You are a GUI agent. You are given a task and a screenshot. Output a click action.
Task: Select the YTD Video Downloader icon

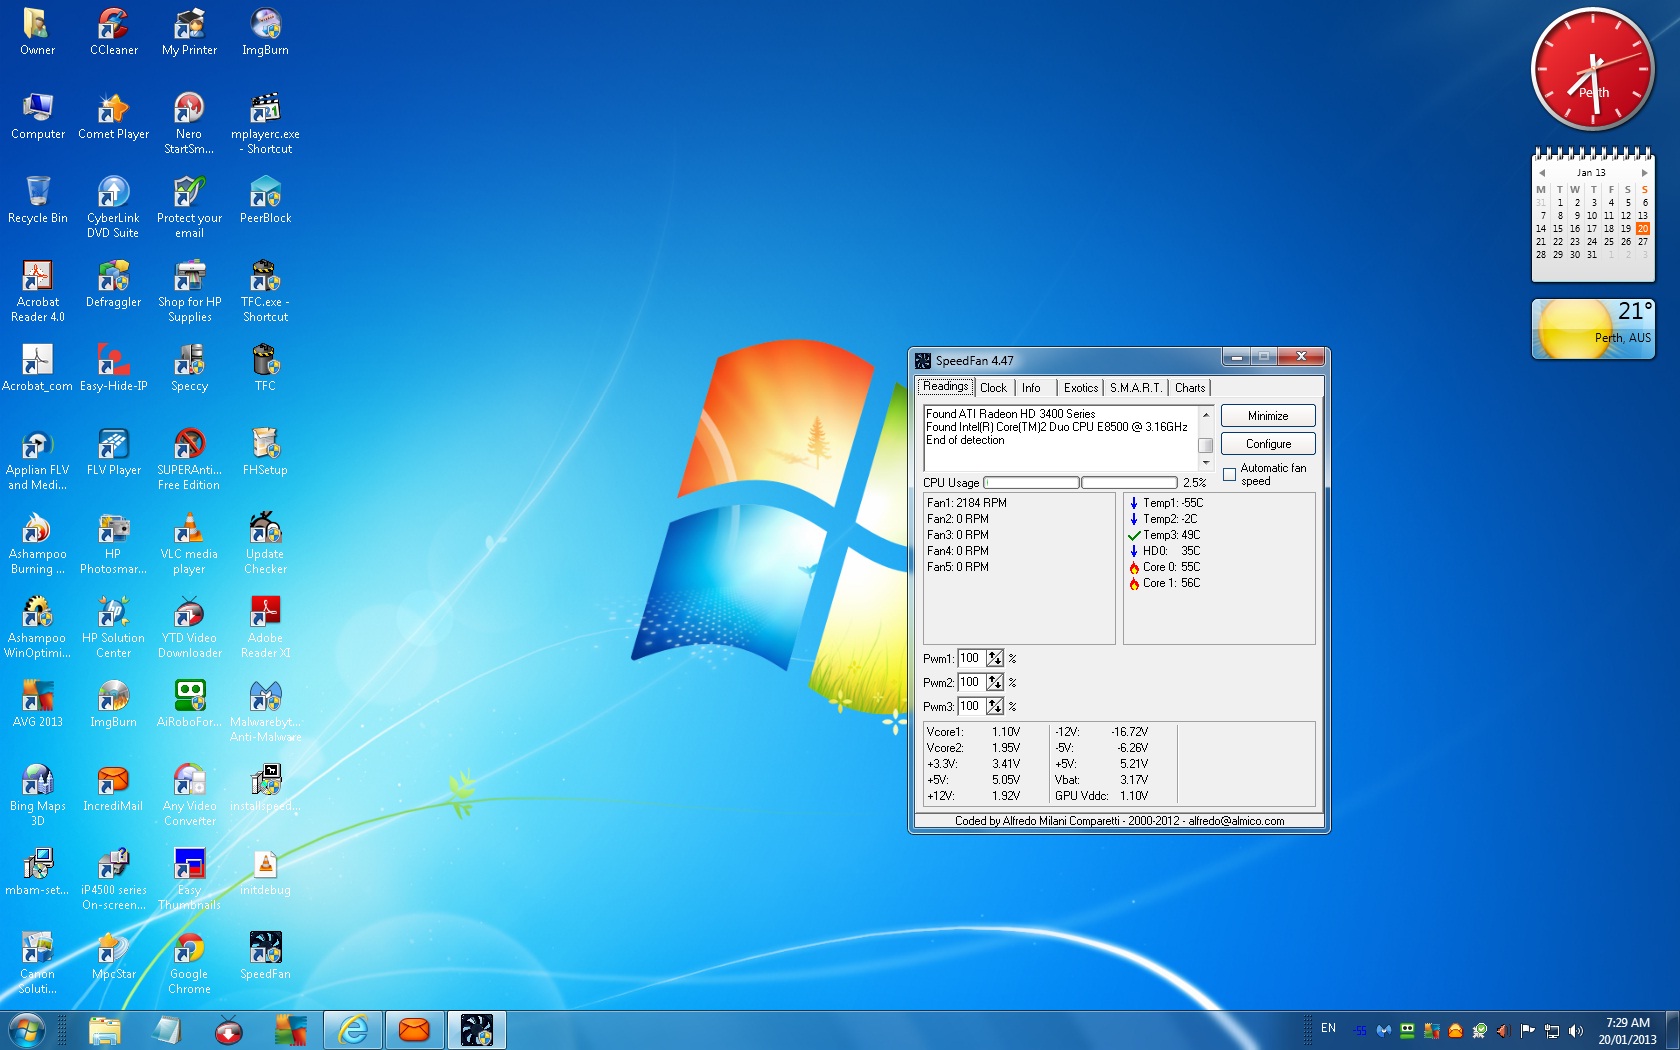tap(189, 627)
